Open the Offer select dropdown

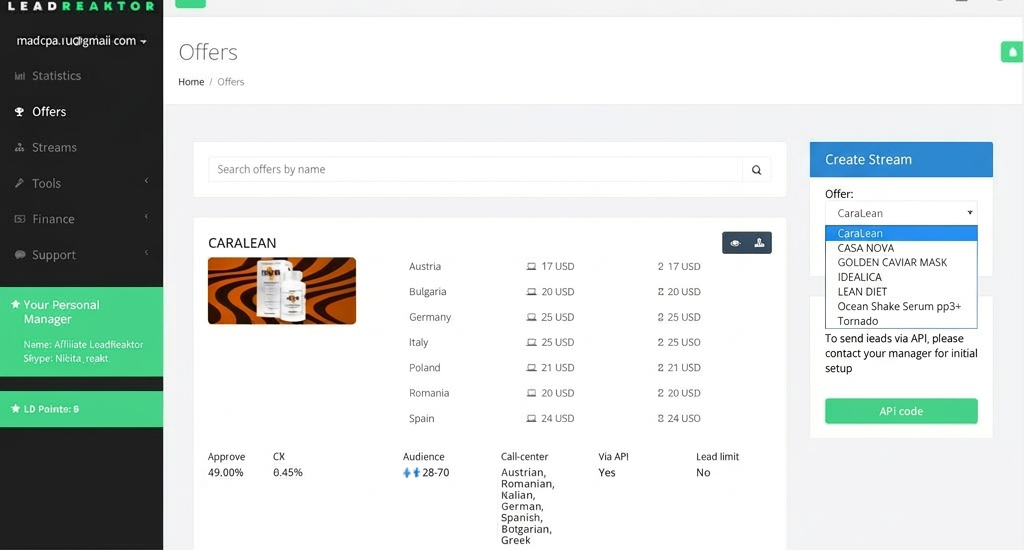901,213
